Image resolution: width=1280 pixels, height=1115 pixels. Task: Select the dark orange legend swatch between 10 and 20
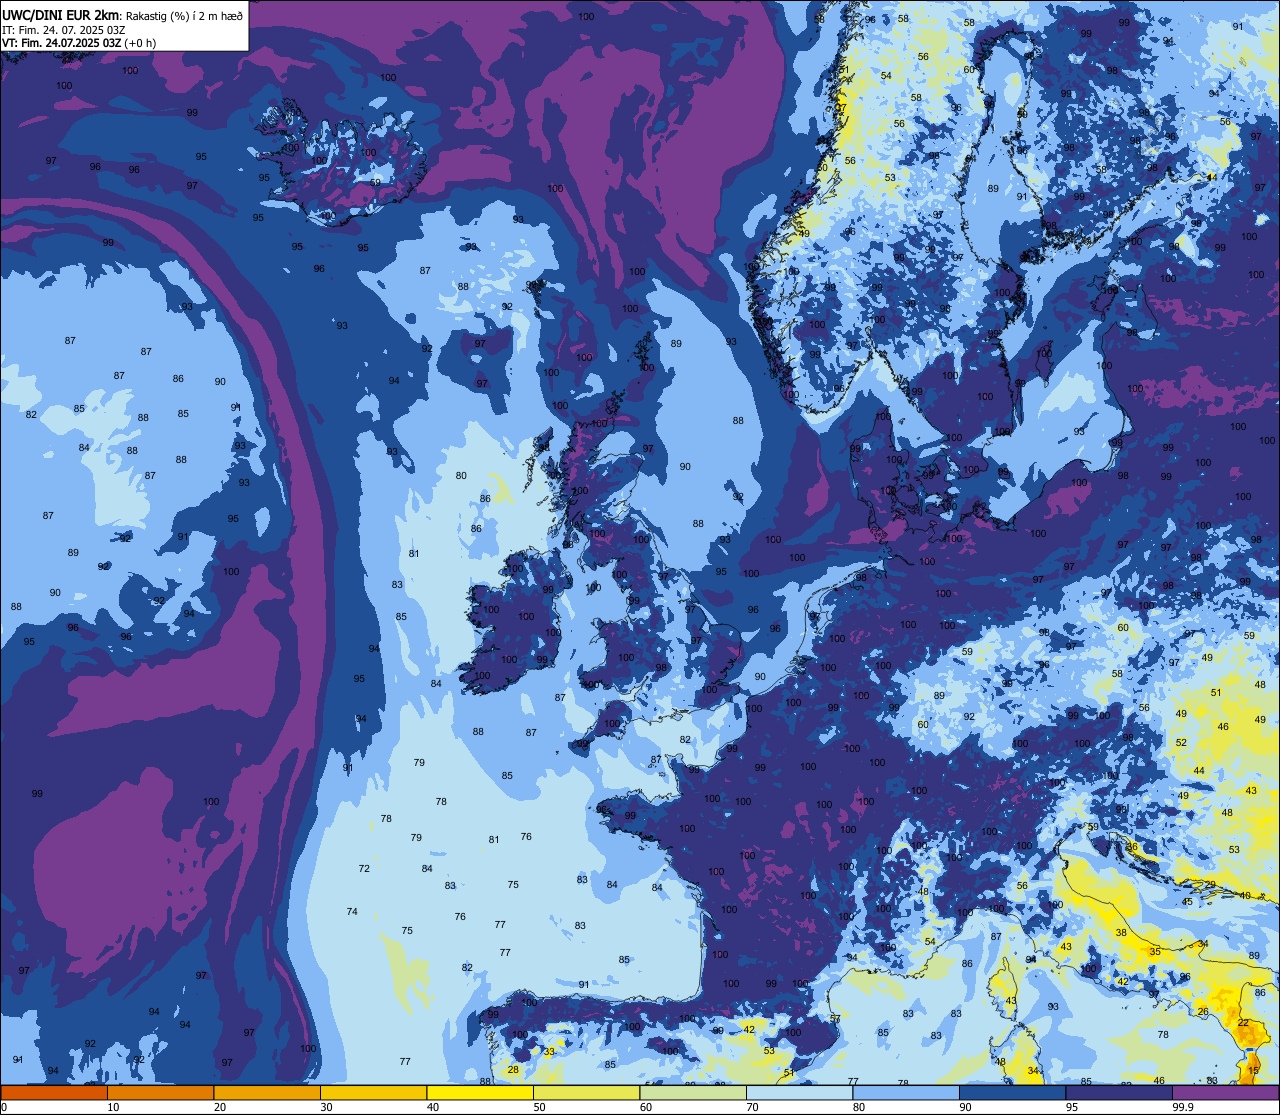(x=160, y=1092)
